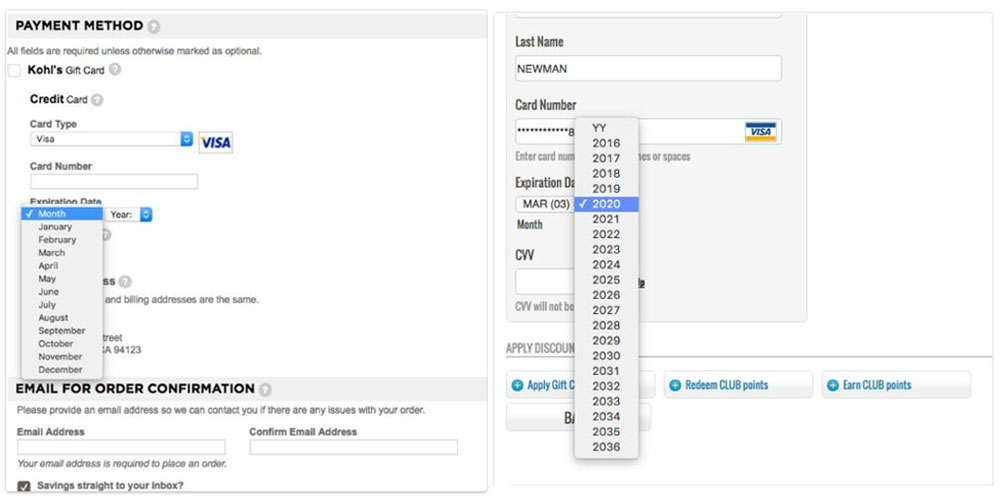
Task: Click the Visa logo inside the masked card number field
Action: pyautogui.click(x=760, y=131)
